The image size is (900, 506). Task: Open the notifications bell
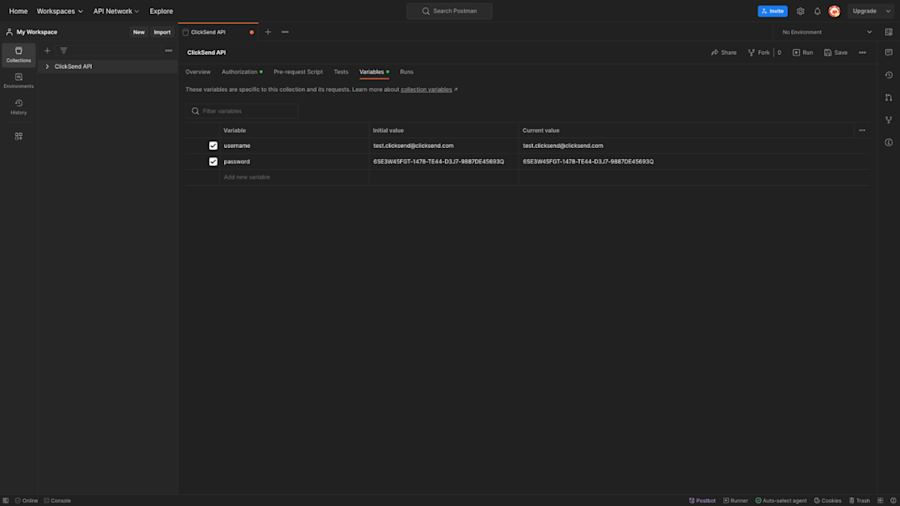[817, 11]
